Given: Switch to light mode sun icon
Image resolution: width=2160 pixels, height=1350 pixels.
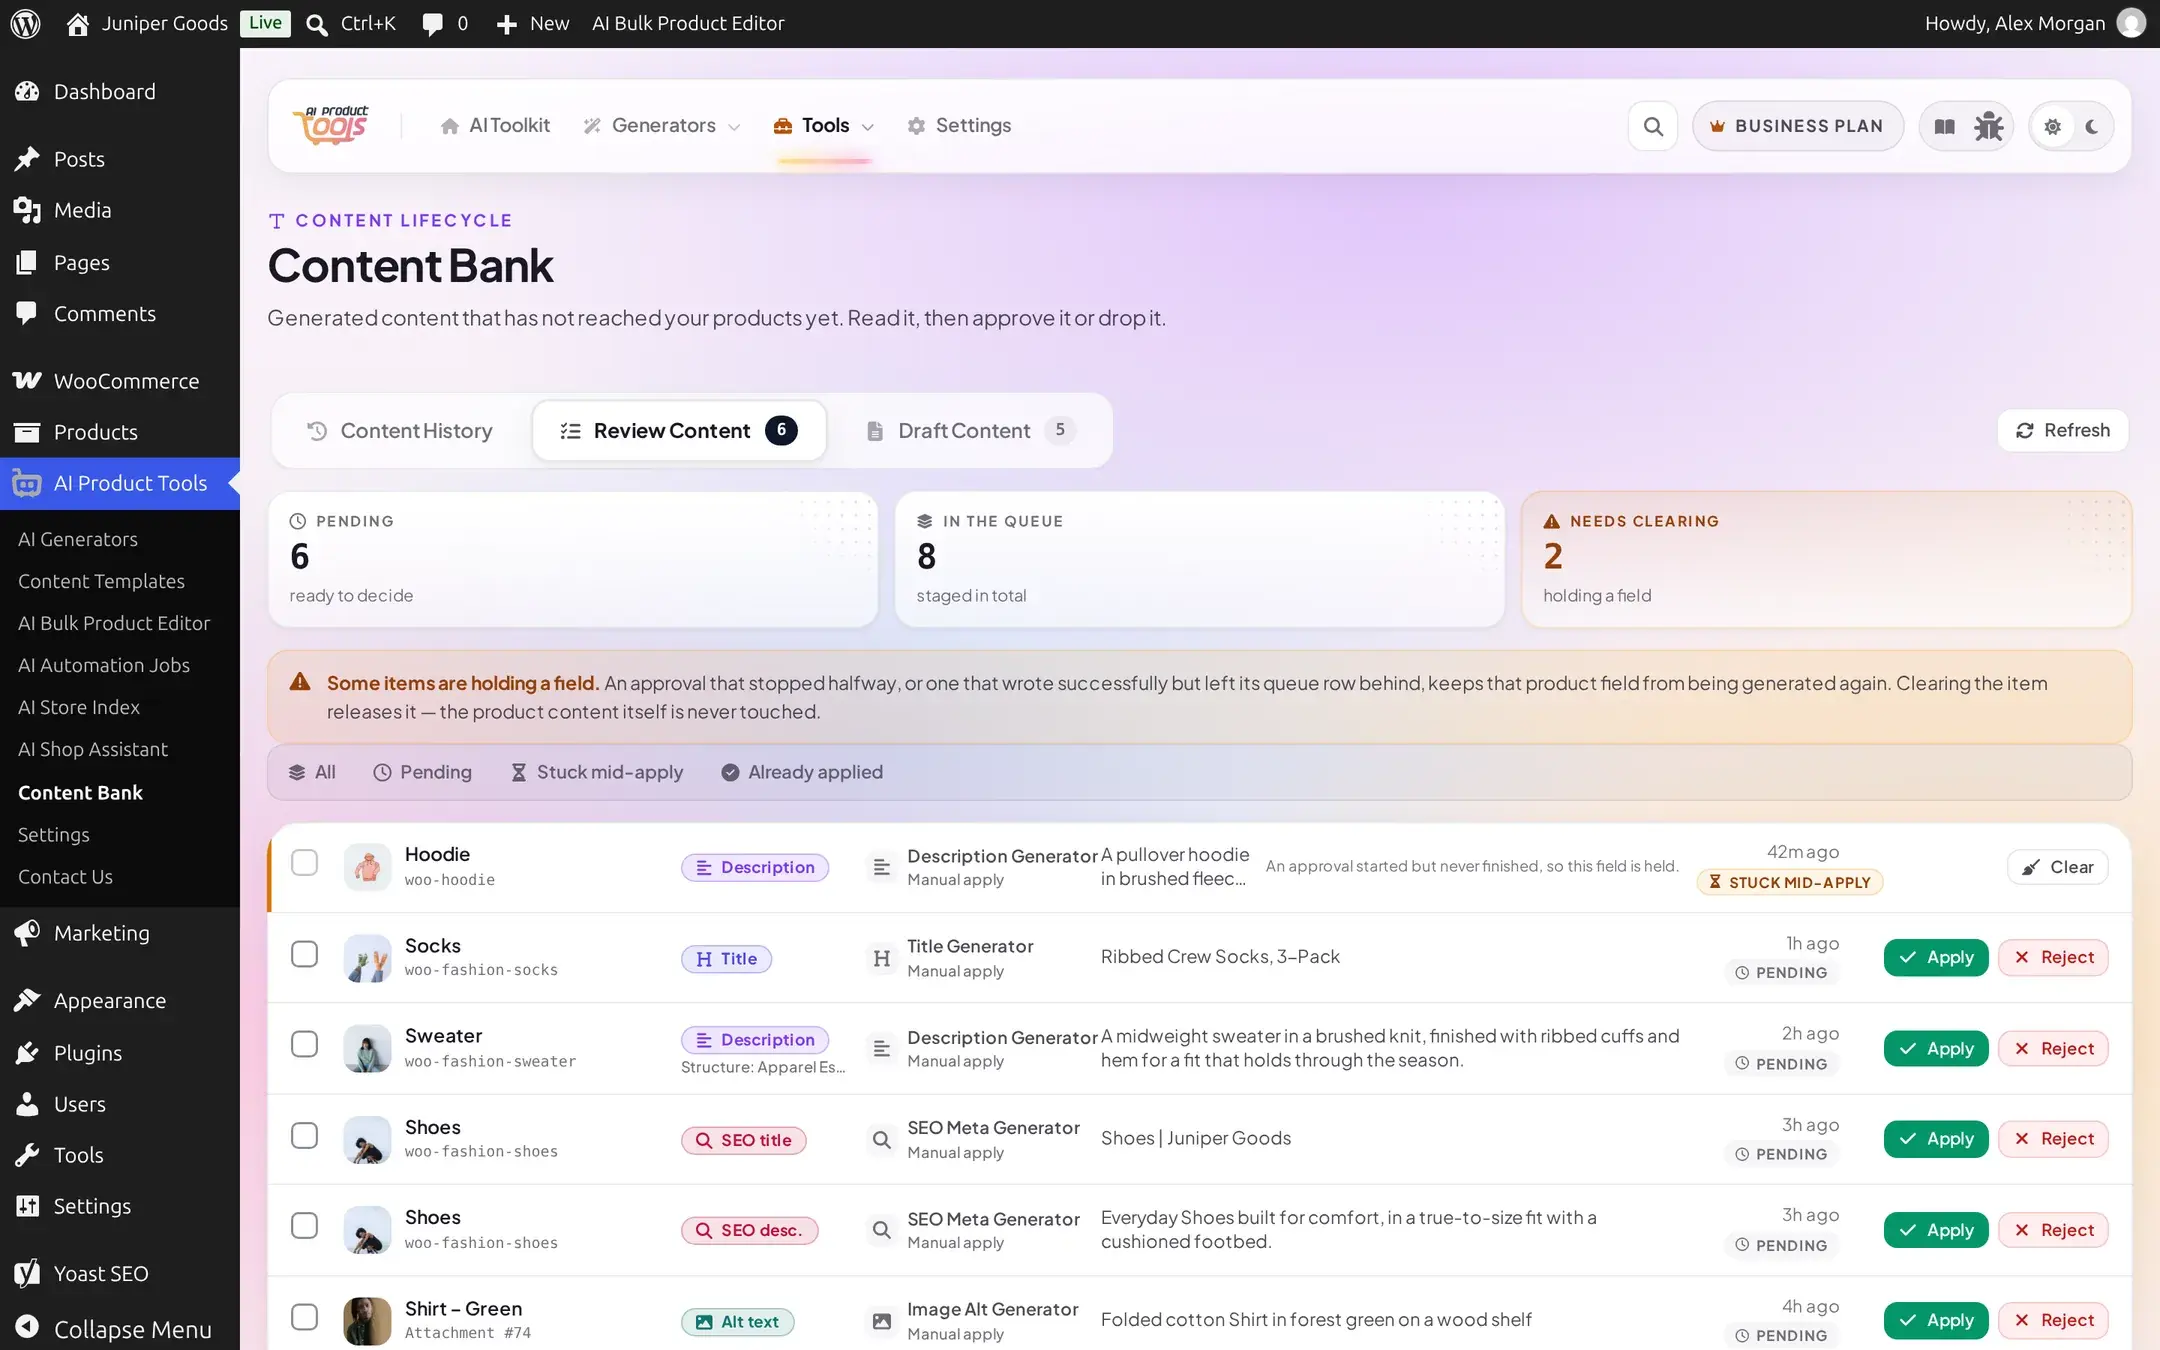Looking at the screenshot, I should (2052, 126).
